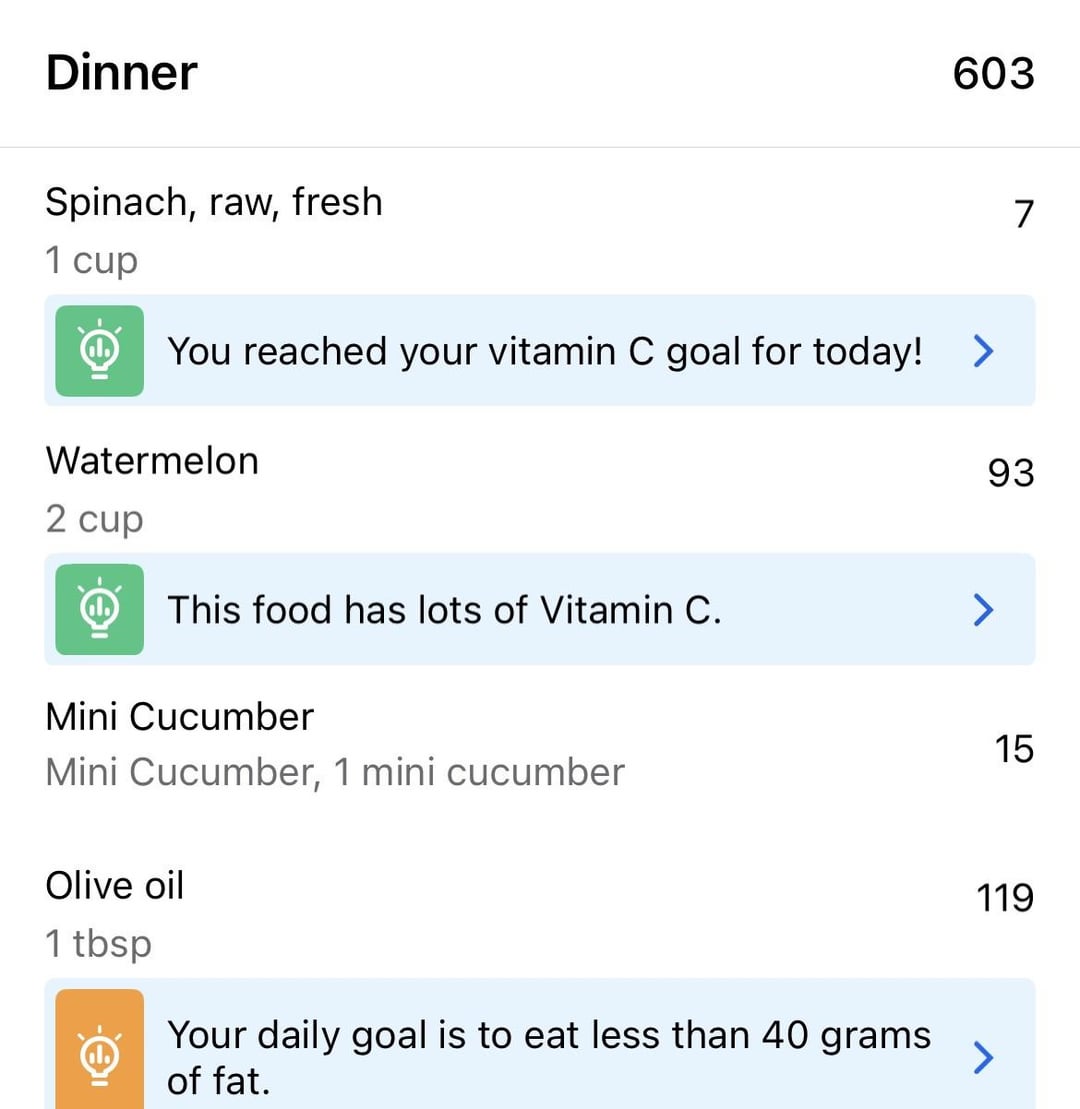
Task: Select the 15 calorie value for Cucumber
Action: [1013, 749]
